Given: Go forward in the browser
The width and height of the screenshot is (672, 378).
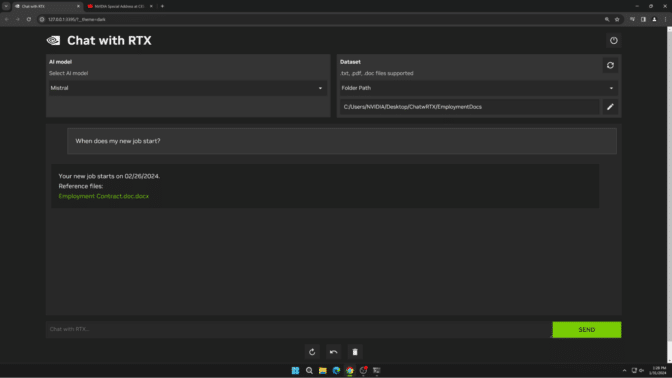Looking at the screenshot, I should [18, 19].
